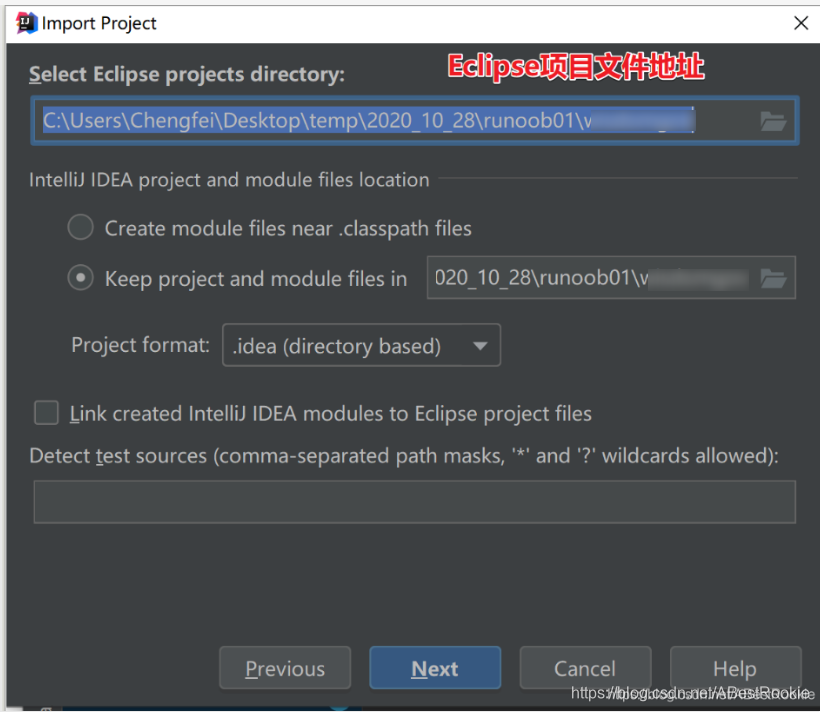Click the 'Select Eclipse projects directory:' label
This screenshot has width=820, height=712.
(187, 74)
